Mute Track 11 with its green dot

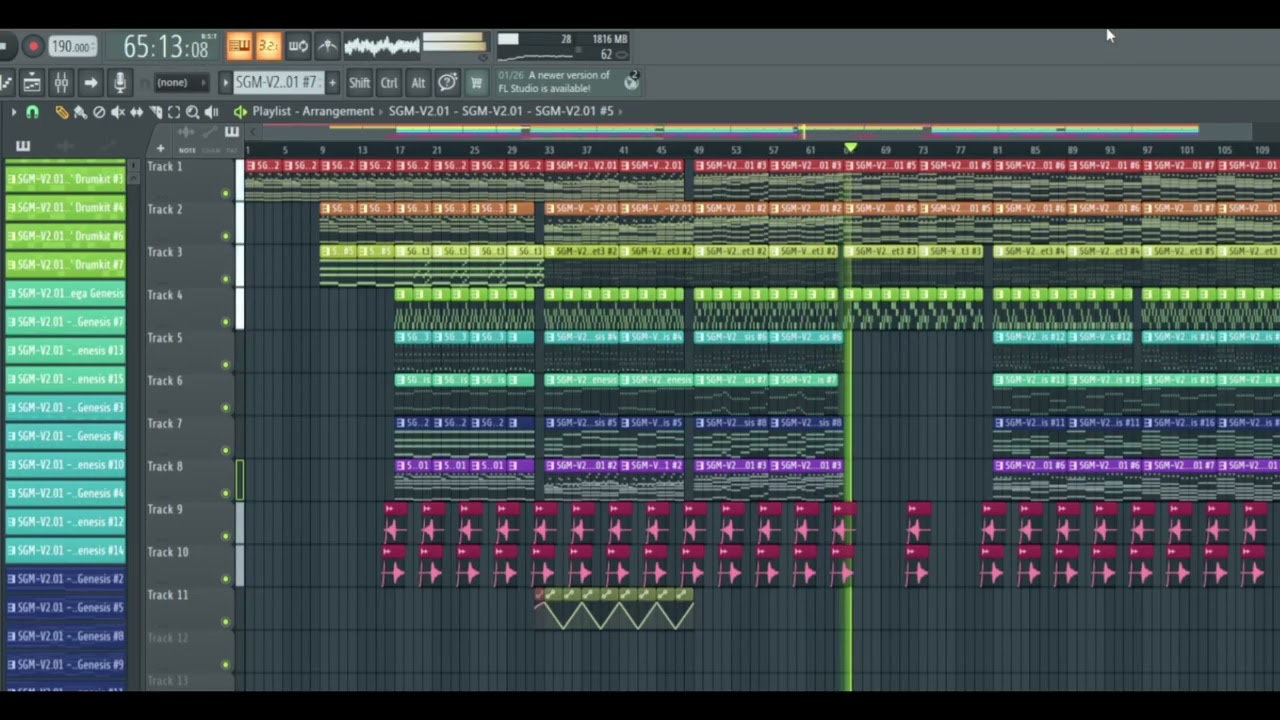pos(225,623)
